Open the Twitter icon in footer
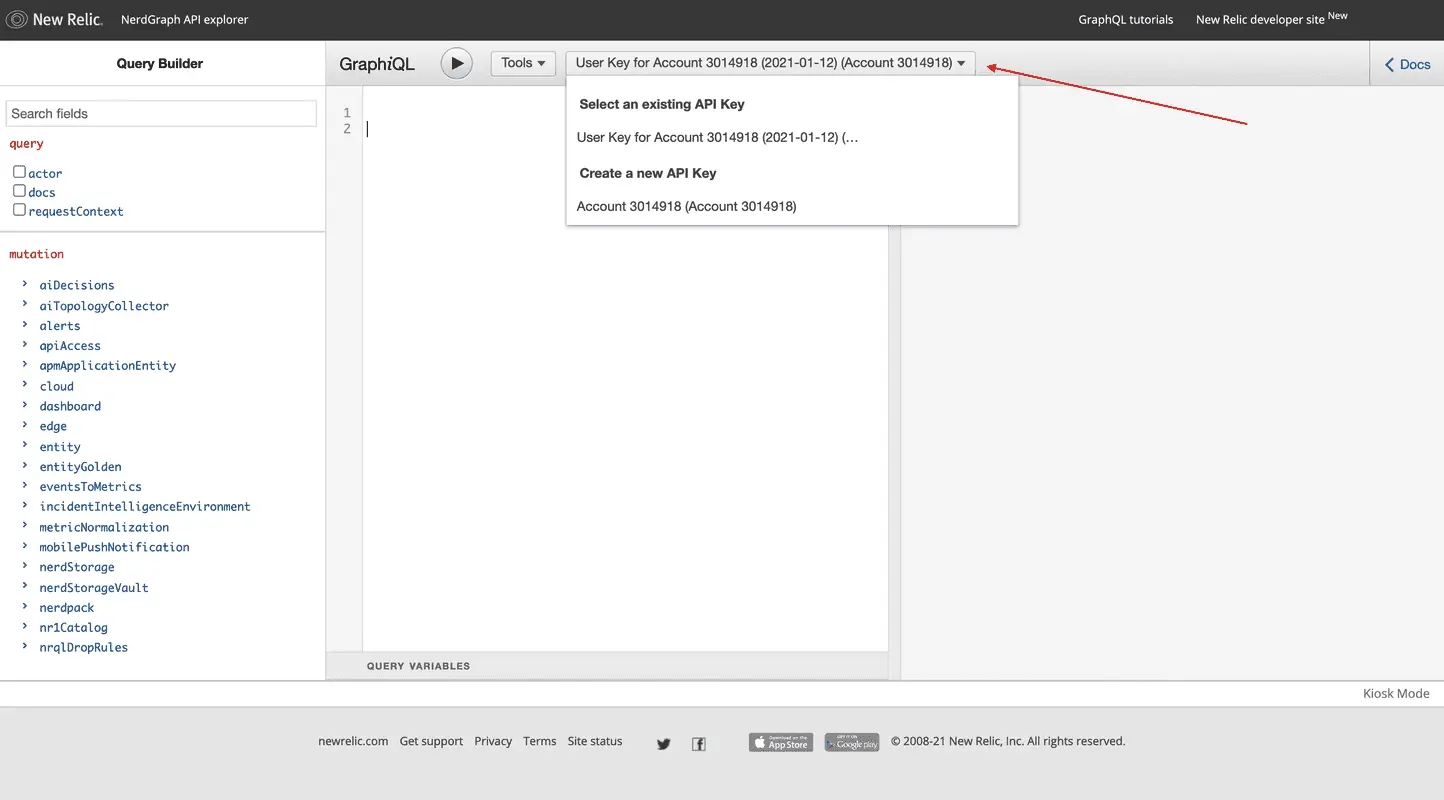The width and height of the screenshot is (1444, 800). (663, 743)
